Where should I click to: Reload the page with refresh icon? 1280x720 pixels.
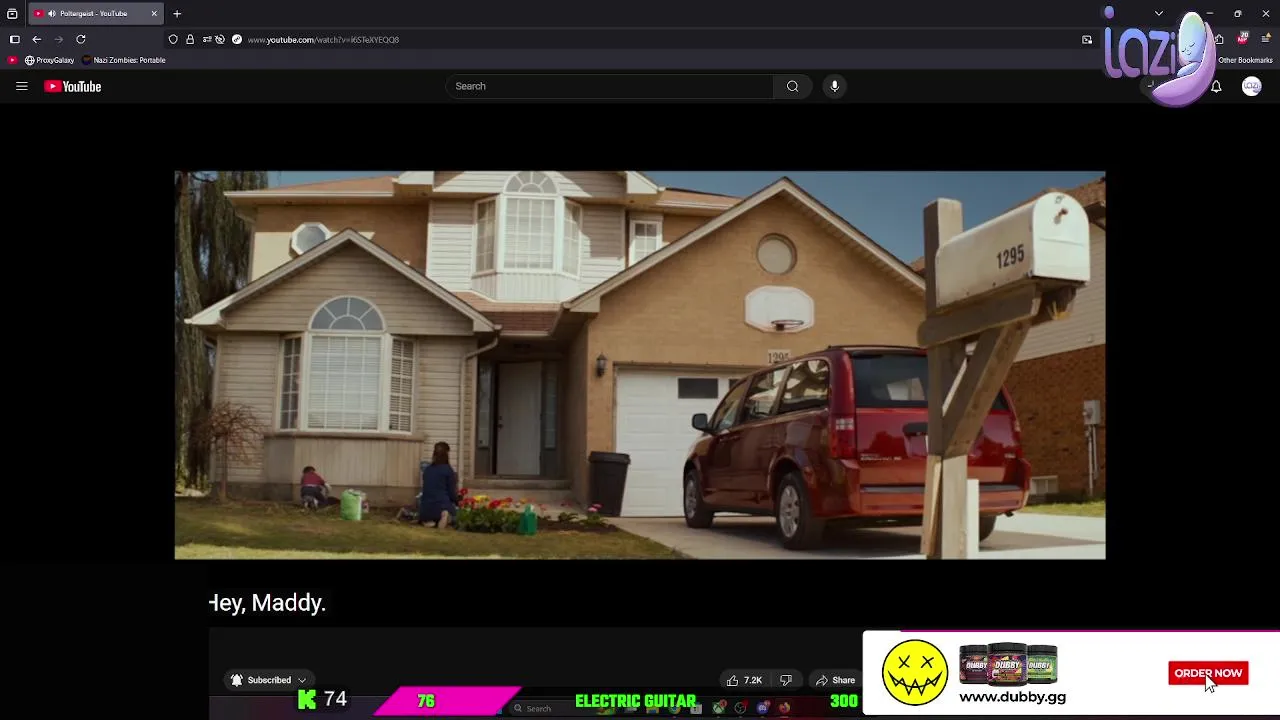point(81,39)
